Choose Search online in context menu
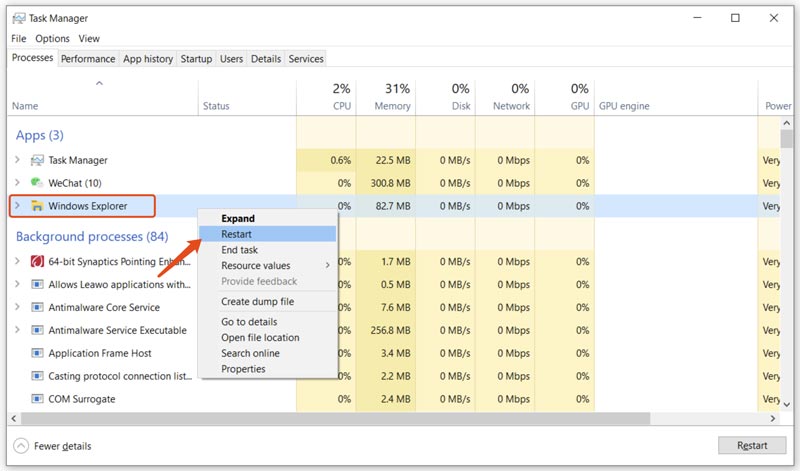This screenshot has width=800, height=471. [x=268, y=353]
